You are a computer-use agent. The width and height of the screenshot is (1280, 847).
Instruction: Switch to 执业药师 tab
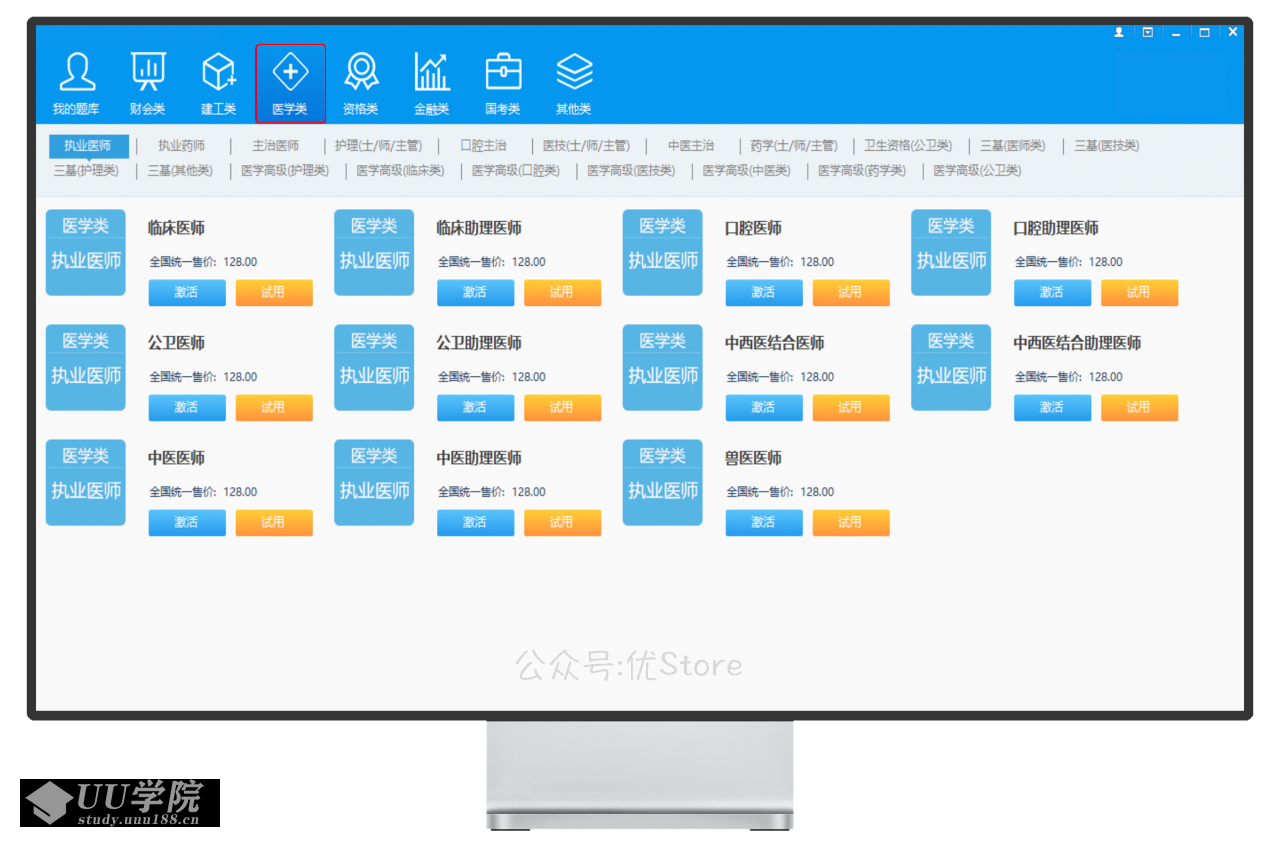tap(181, 146)
